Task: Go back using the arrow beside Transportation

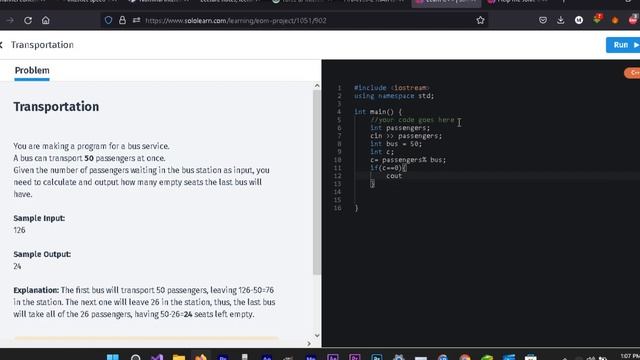Action: [x=2, y=45]
